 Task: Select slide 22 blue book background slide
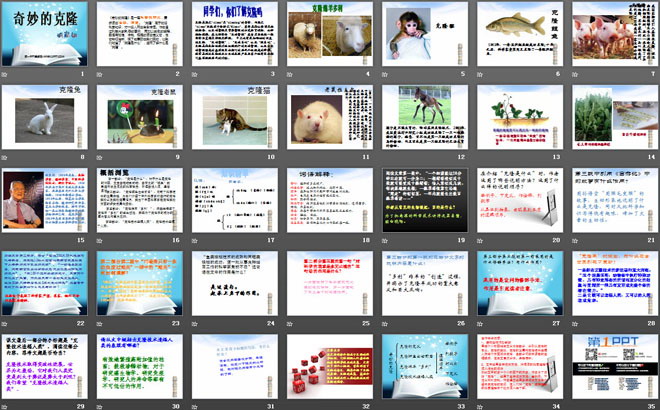45,284
